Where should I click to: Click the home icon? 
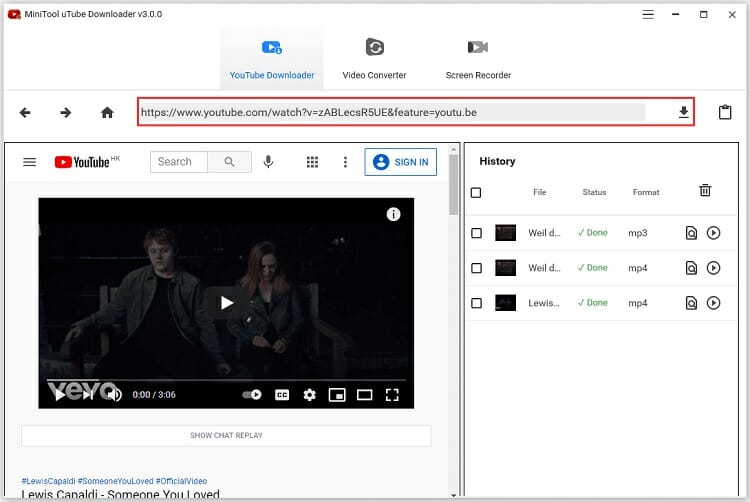[x=107, y=112]
